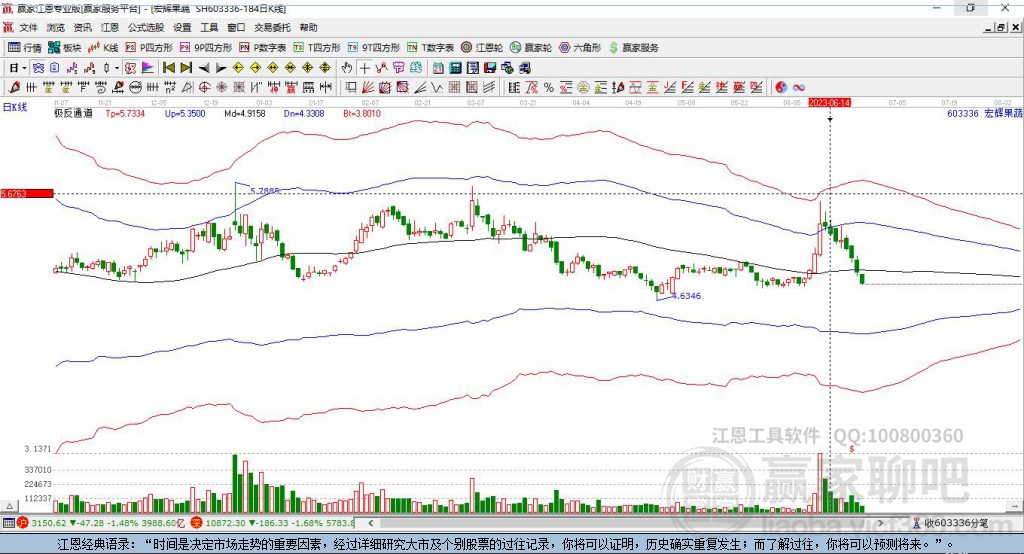The height and width of the screenshot is (554, 1024).
Task: Click the 赢家服务 button
Action: 633,48
